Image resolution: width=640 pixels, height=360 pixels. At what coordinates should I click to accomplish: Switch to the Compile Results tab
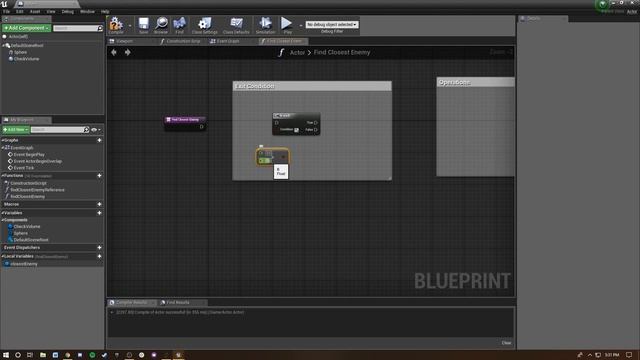131,302
